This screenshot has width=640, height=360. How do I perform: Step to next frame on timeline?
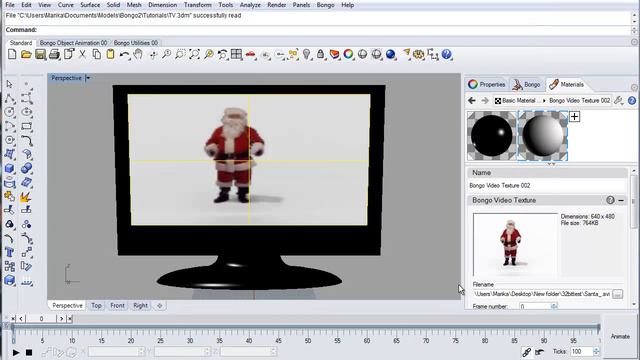point(61,318)
